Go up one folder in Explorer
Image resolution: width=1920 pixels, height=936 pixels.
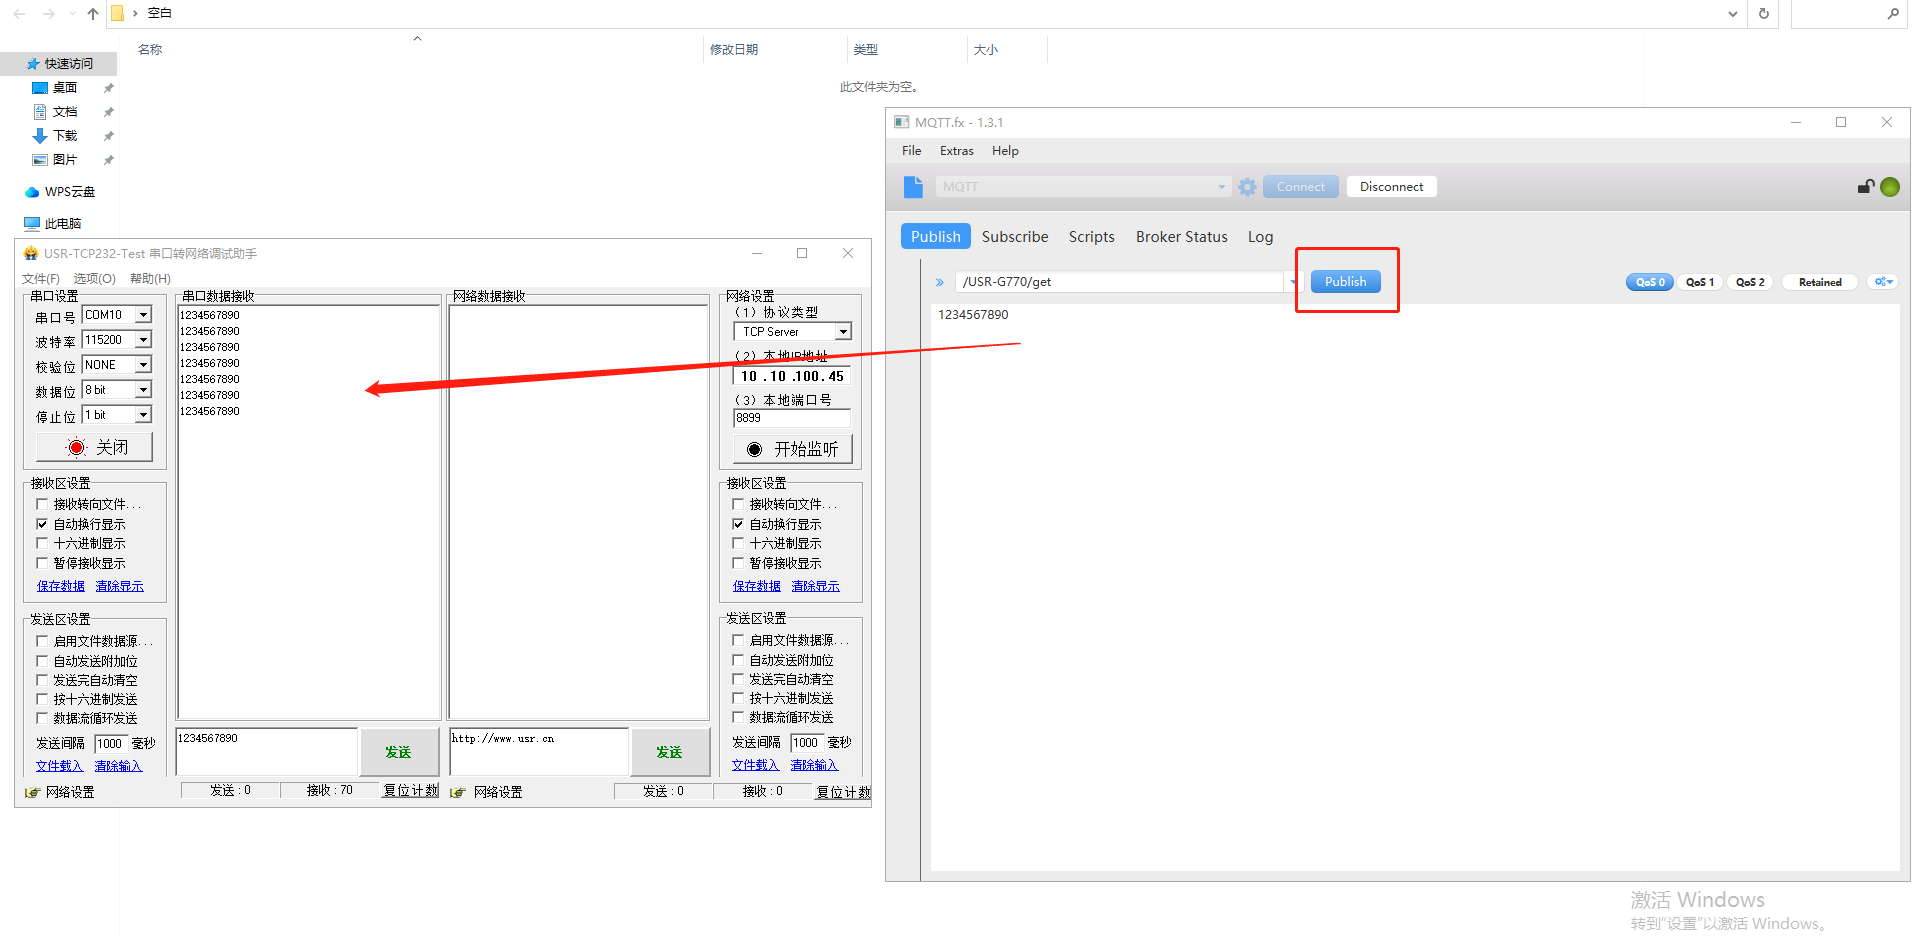[93, 14]
